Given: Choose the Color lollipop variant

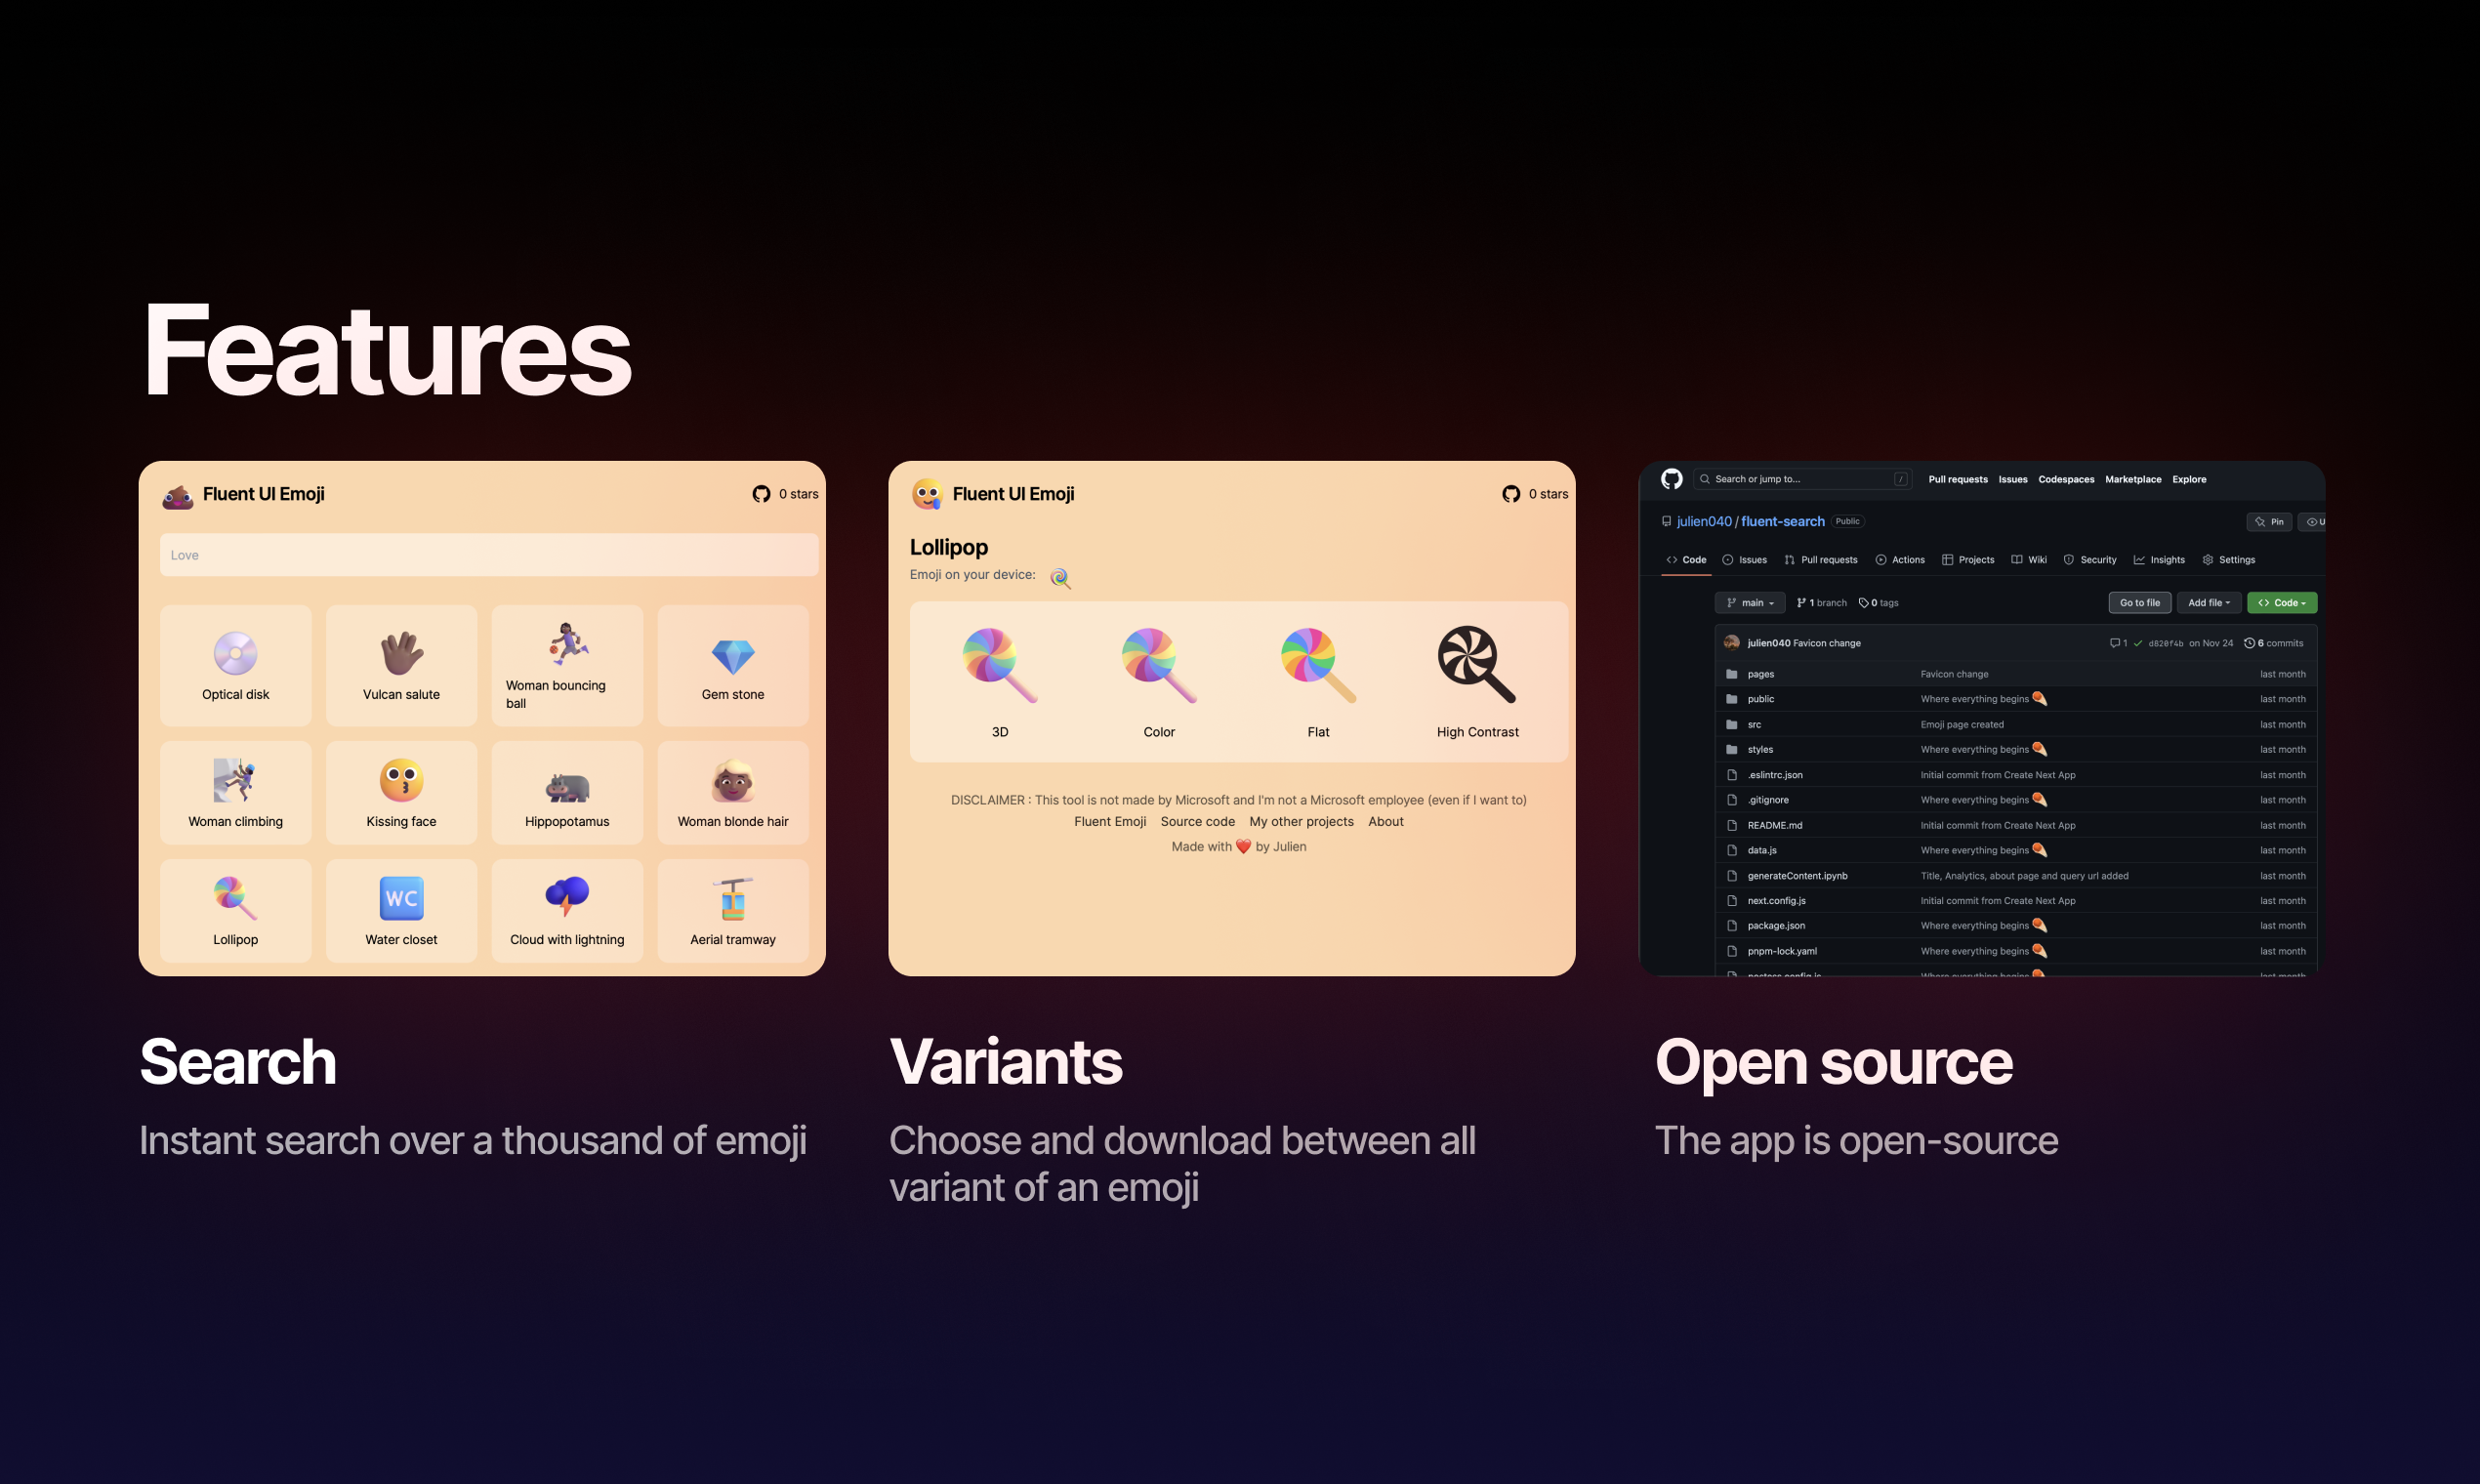Looking at the screenshot, I should [x=1159, y=682].
